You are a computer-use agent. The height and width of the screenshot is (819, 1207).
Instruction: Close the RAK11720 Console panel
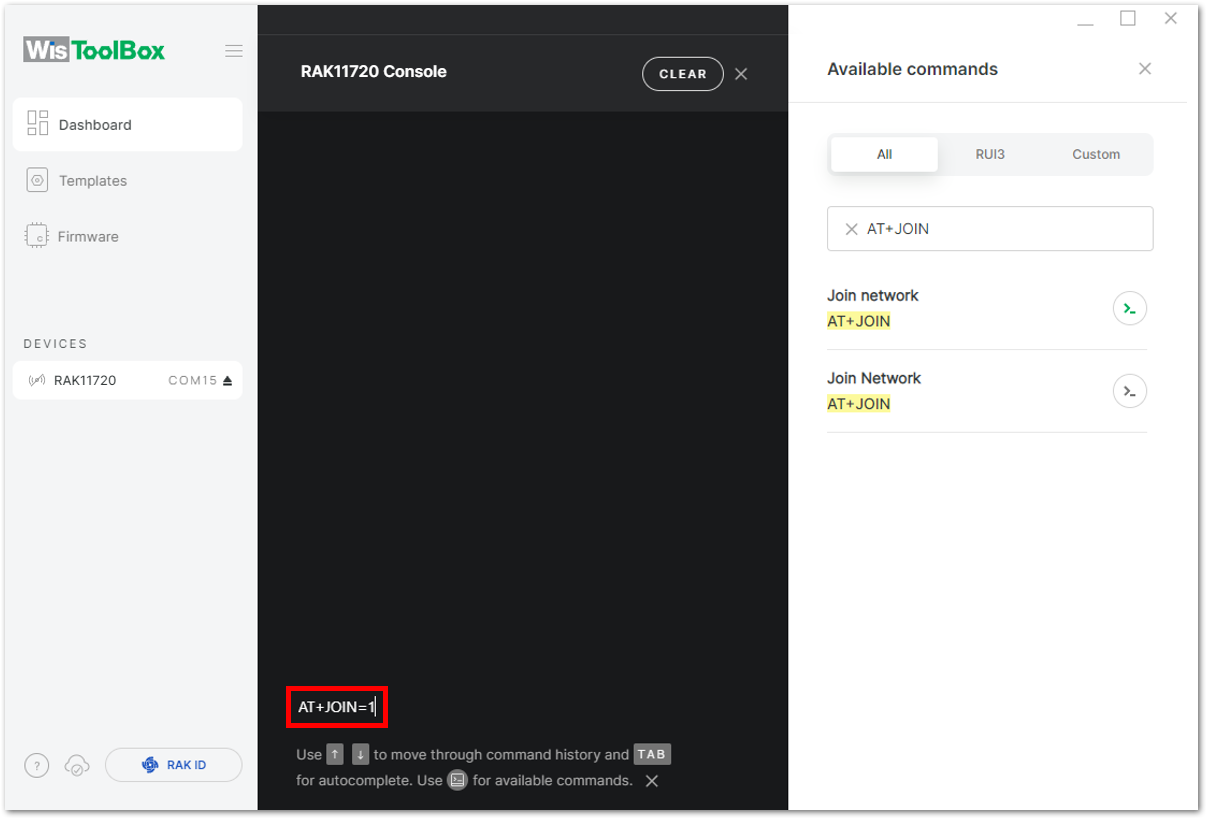[x=741, y=74]
